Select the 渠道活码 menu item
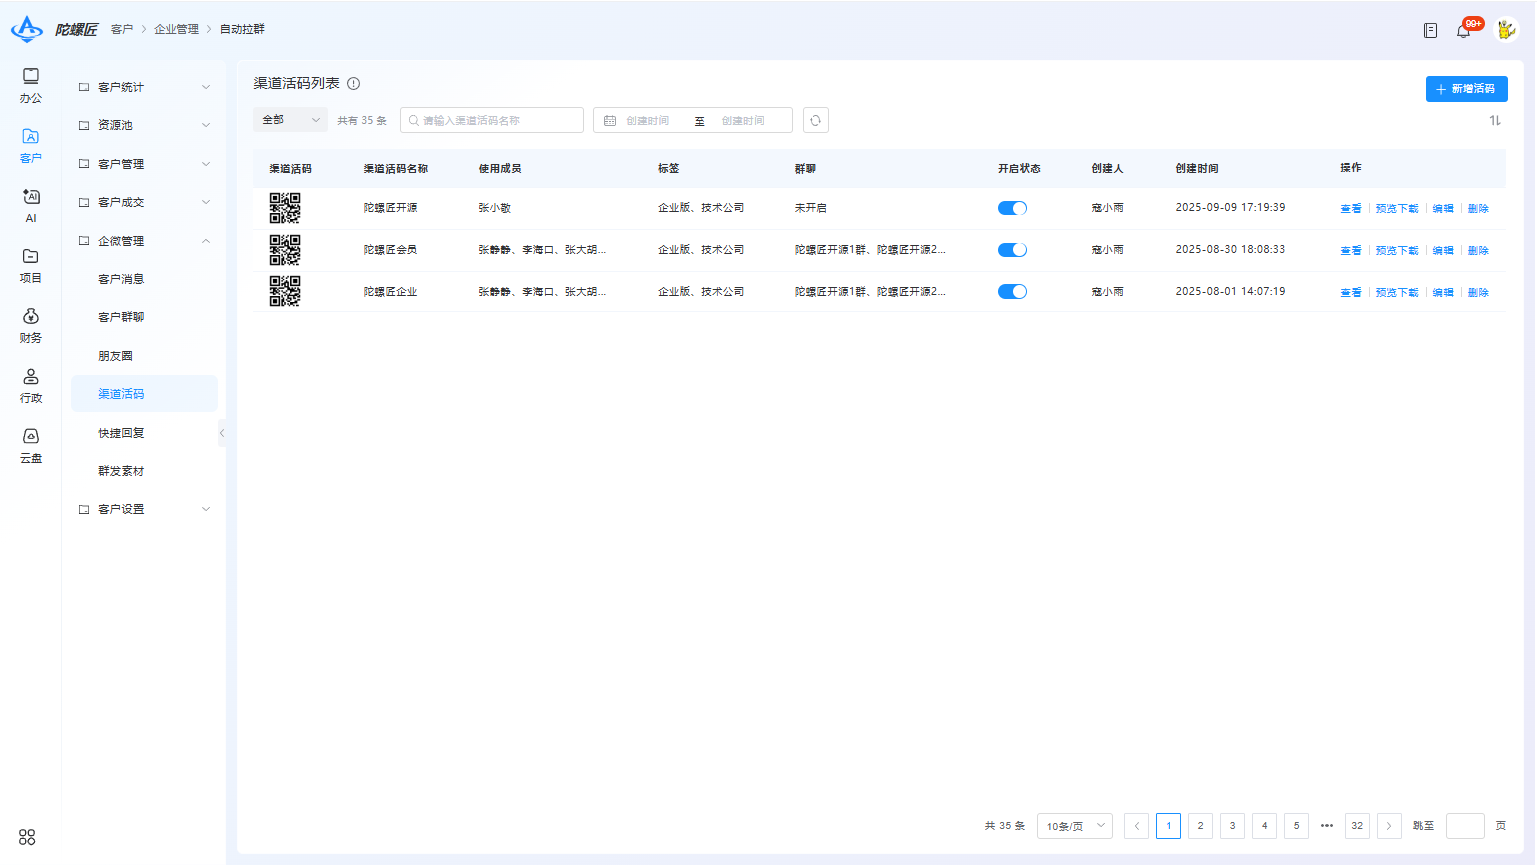The width and height of the screenshot is (1537, 866). pos(144,394)
